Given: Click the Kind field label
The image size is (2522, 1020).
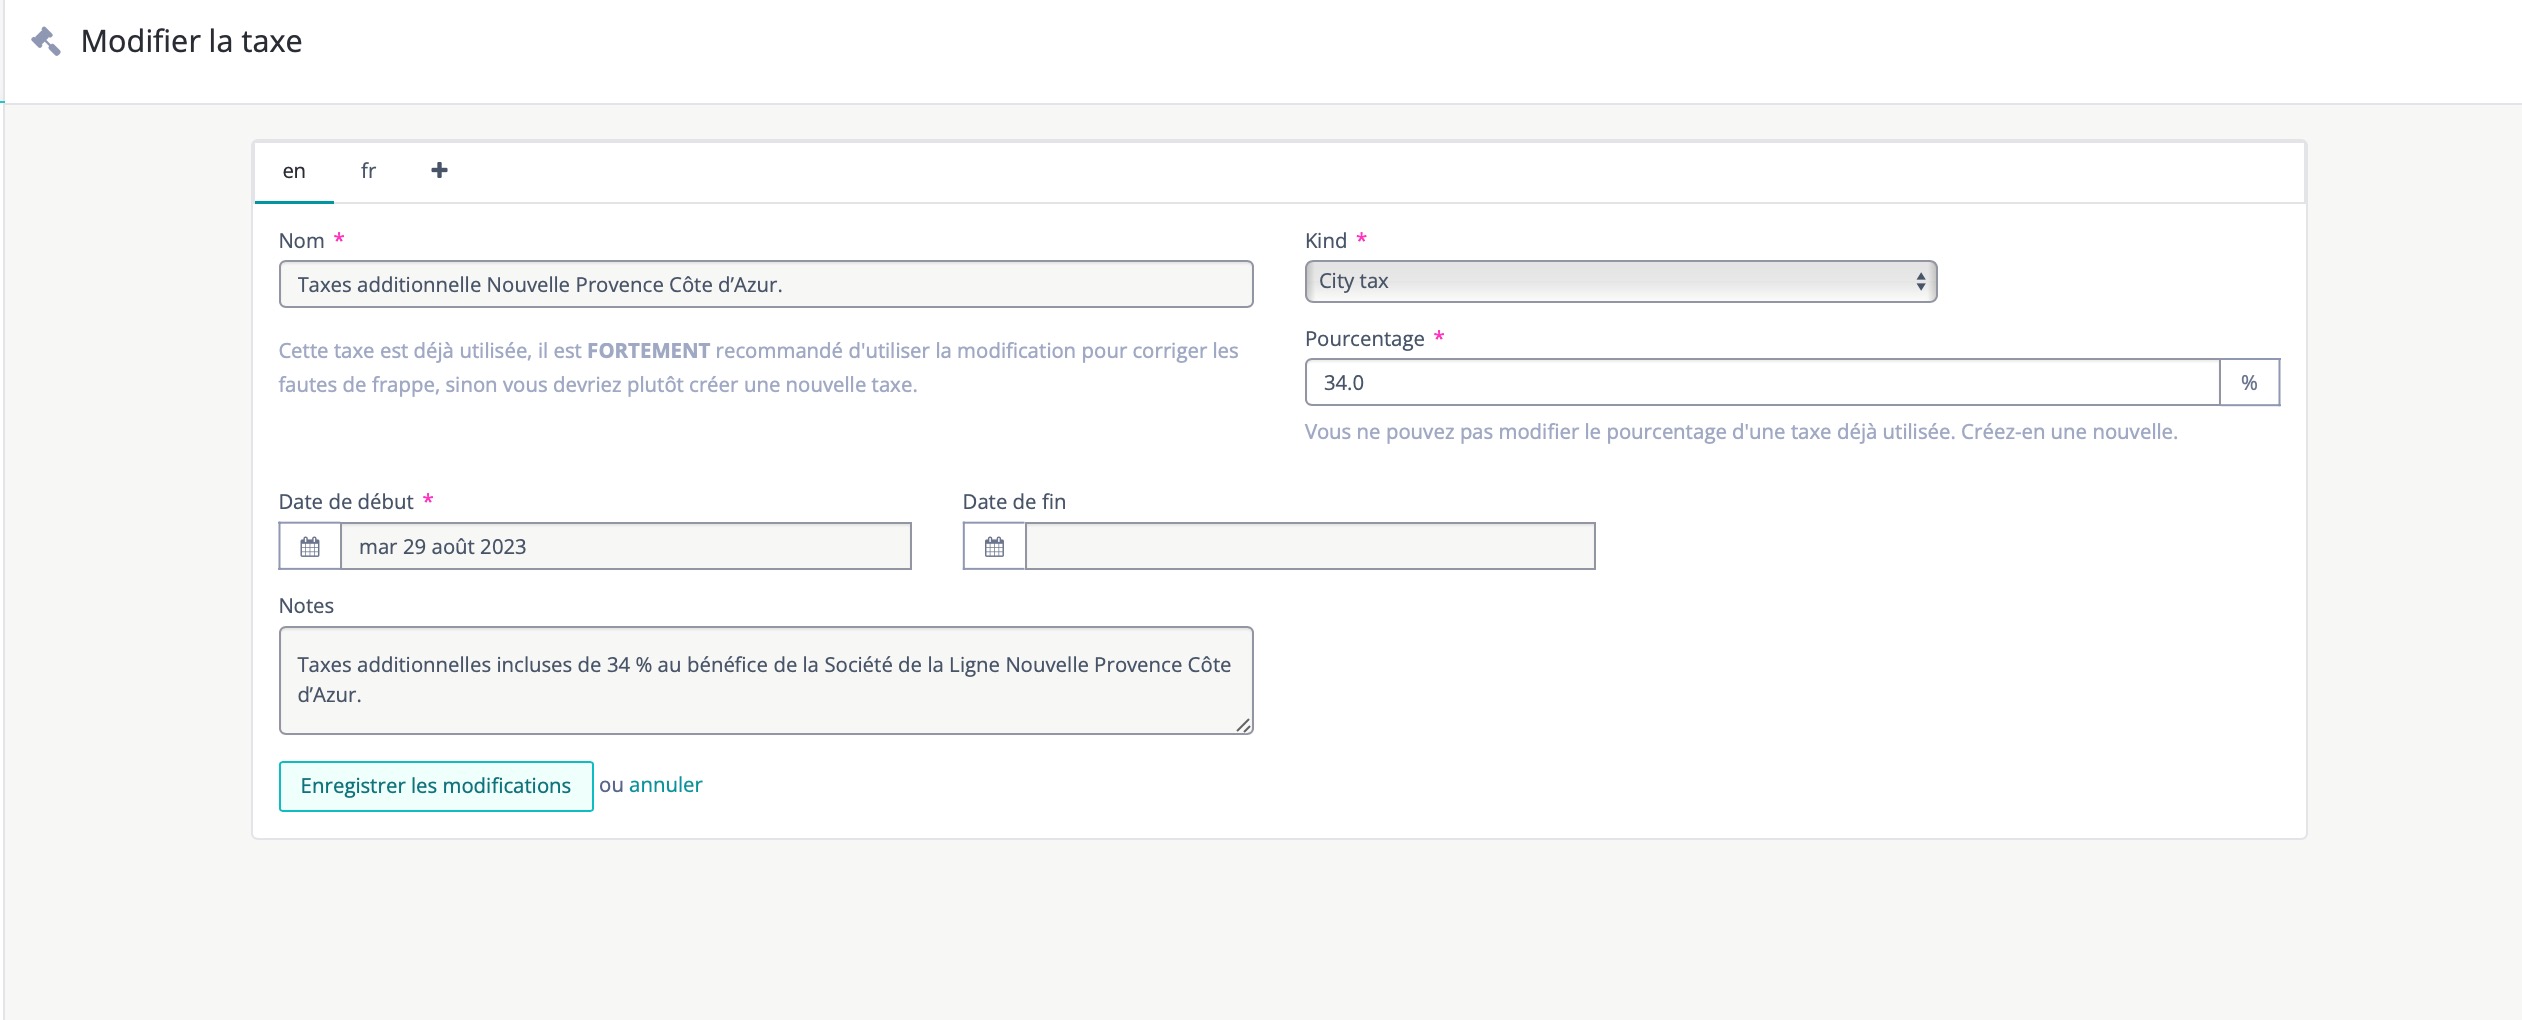Looking at the screenshot, I should [x=1326, y=241].
